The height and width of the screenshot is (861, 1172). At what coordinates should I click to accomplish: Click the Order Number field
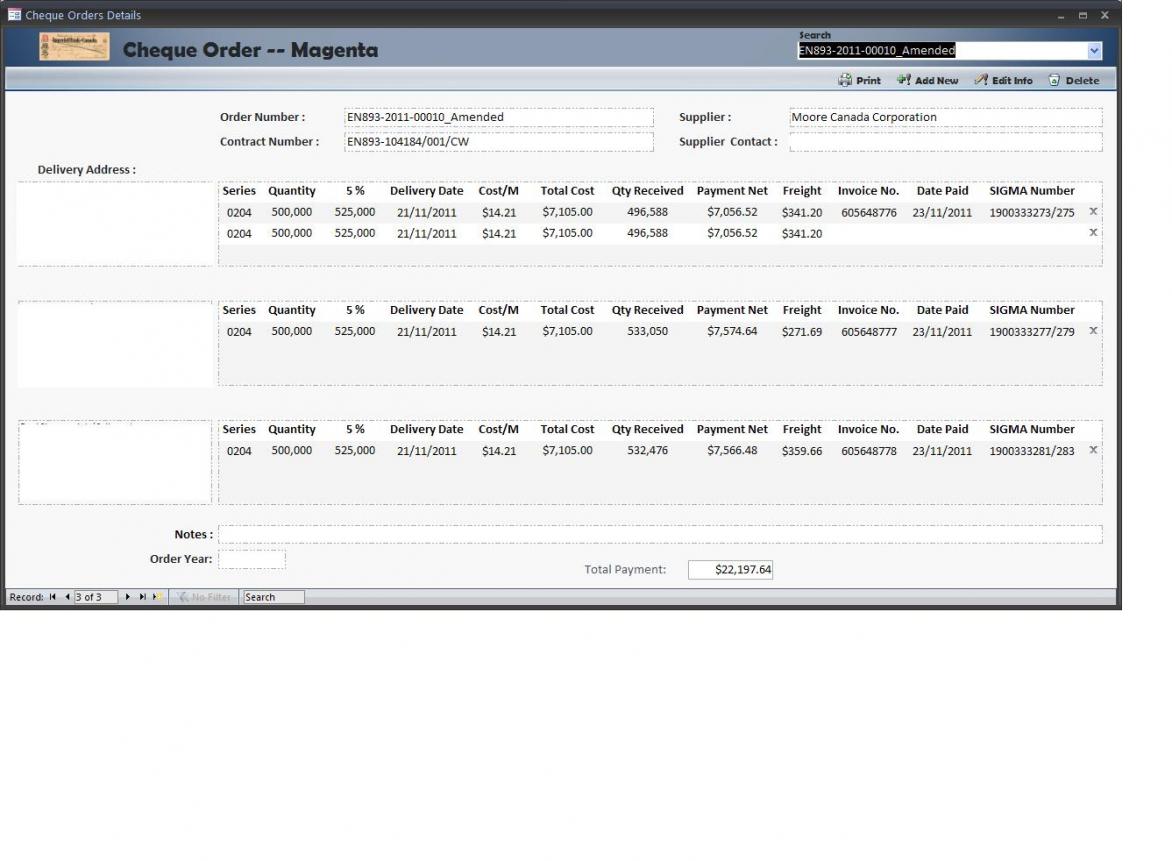499,117
